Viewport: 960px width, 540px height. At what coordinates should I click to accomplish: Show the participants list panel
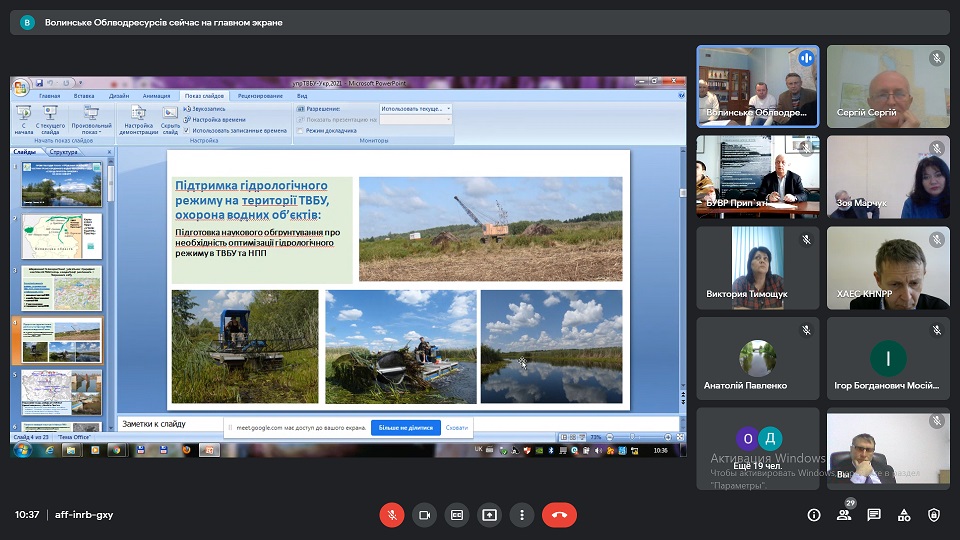coord(844,515)
